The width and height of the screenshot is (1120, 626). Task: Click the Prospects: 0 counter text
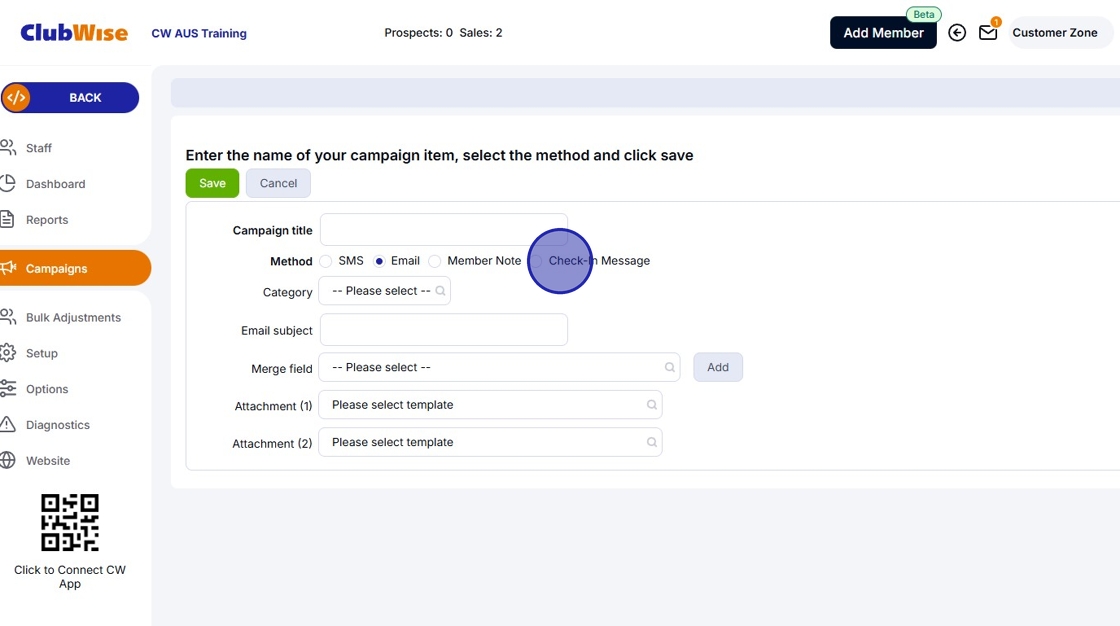(419, 33)
